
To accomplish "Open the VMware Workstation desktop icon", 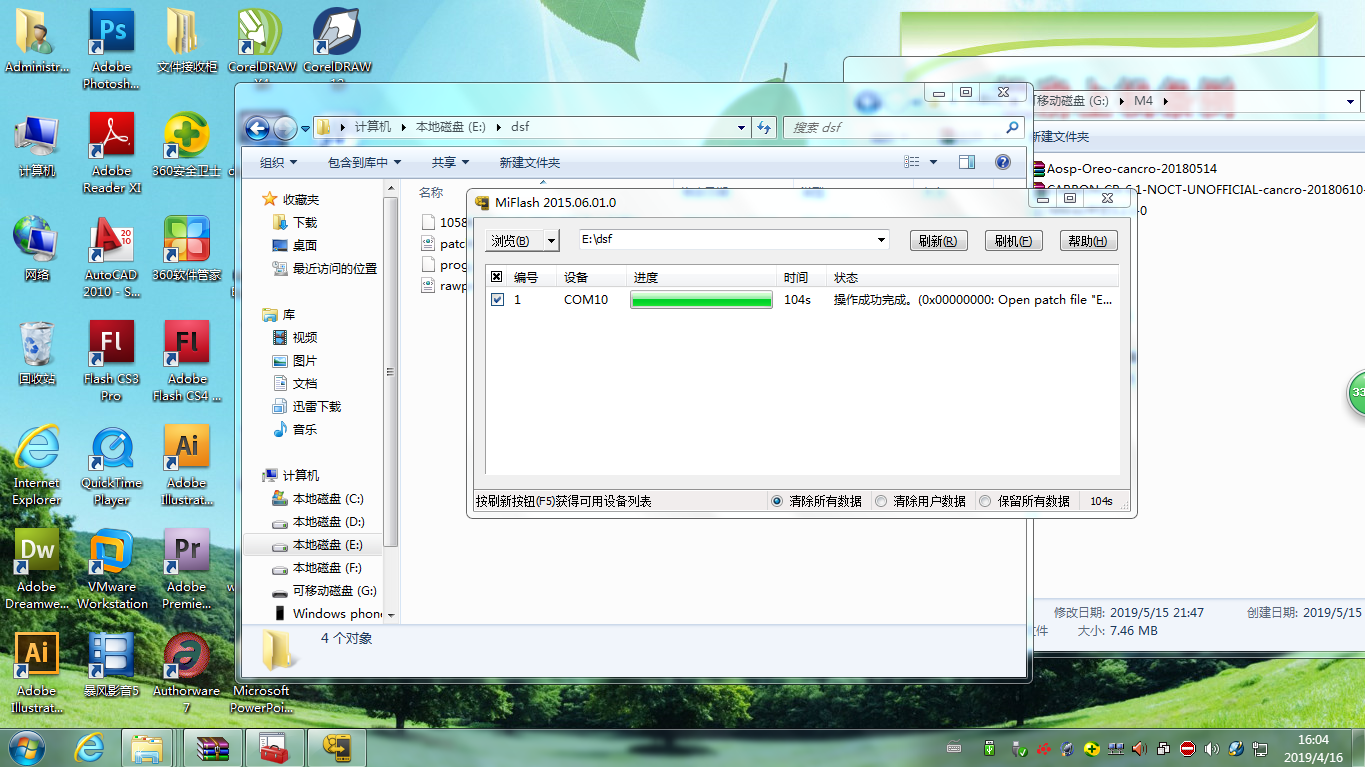I will 111,569.
